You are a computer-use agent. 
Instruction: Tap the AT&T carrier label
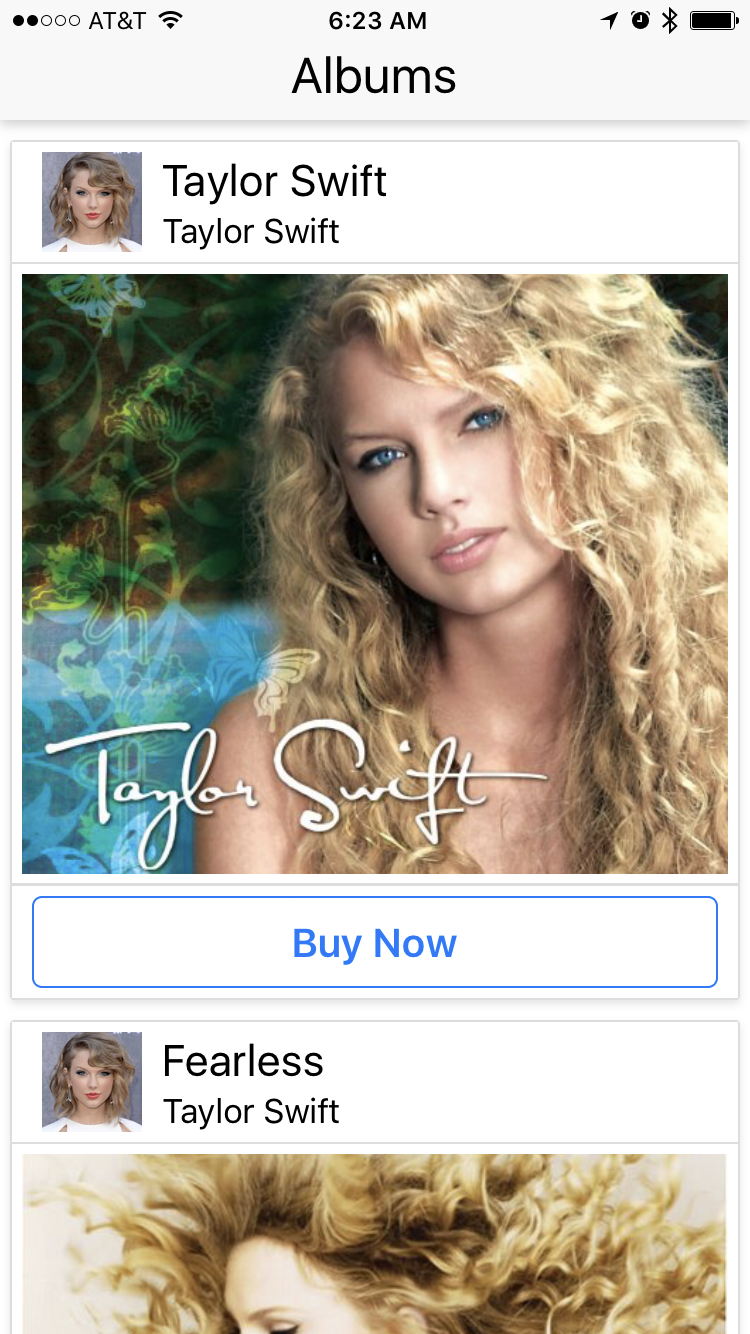[x=117, y=20]
